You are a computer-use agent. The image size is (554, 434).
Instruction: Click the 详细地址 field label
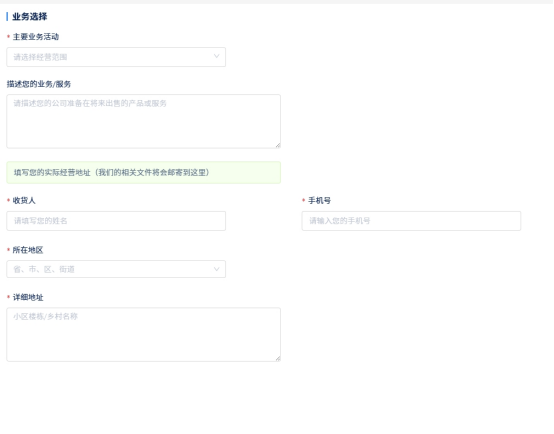pos(28,297)
